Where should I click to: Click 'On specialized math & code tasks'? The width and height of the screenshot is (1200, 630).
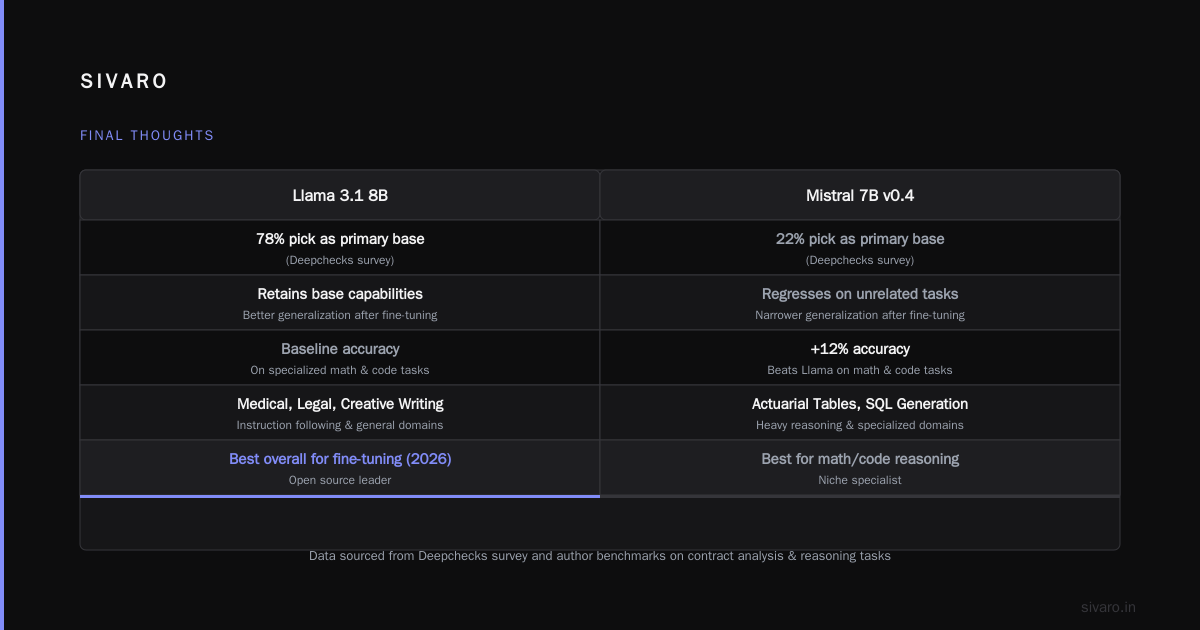[340, 370]
